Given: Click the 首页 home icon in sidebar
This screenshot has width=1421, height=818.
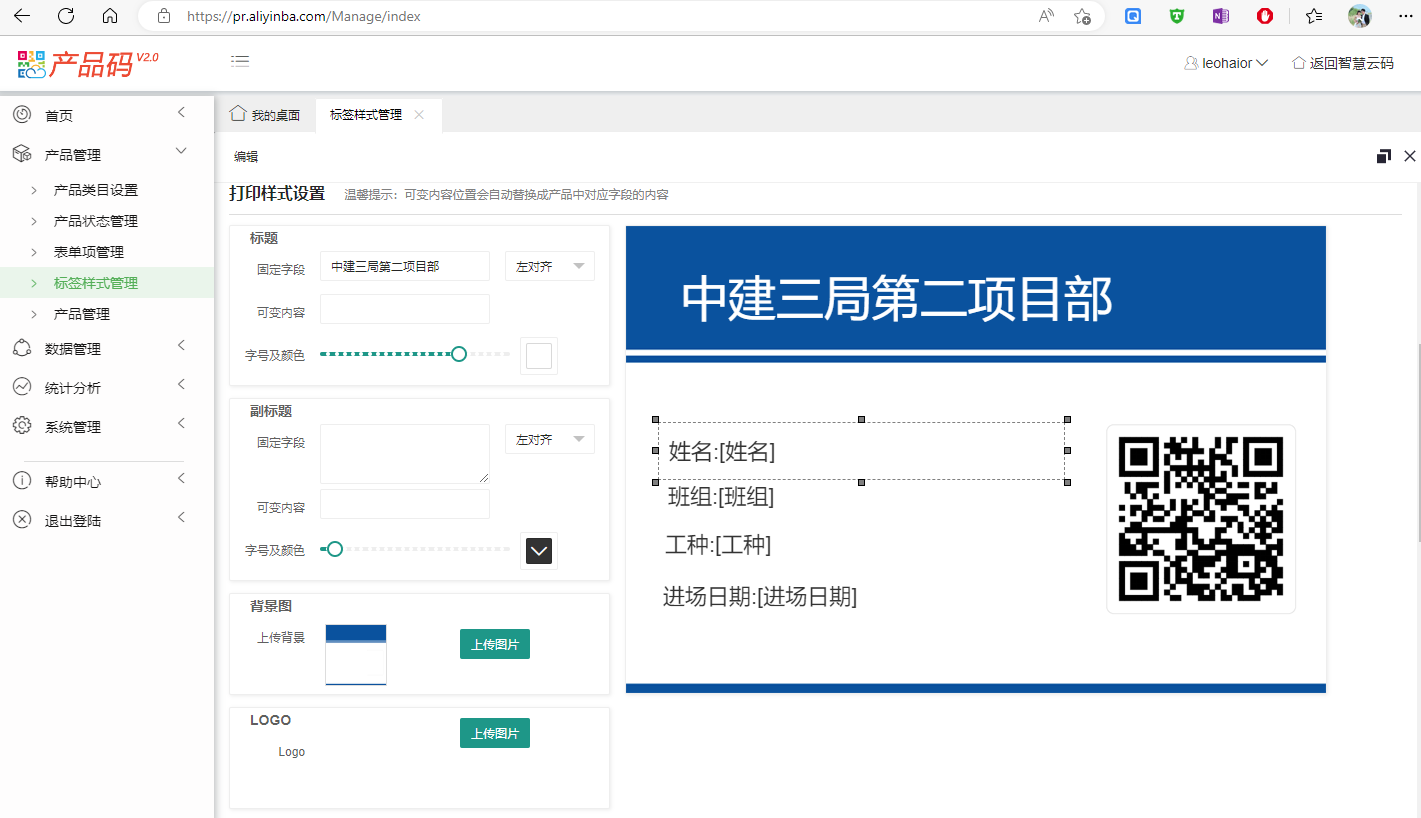Looking at the screenshot, I should [22, 115].
